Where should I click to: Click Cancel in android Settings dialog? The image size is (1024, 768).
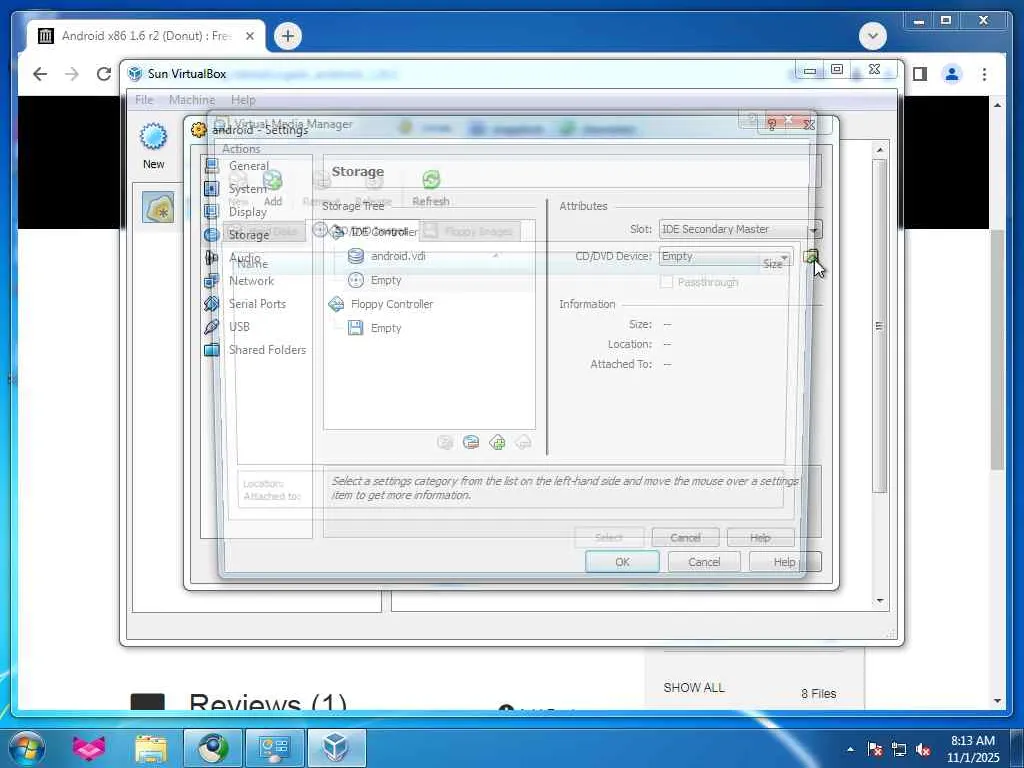pos(704,562)
